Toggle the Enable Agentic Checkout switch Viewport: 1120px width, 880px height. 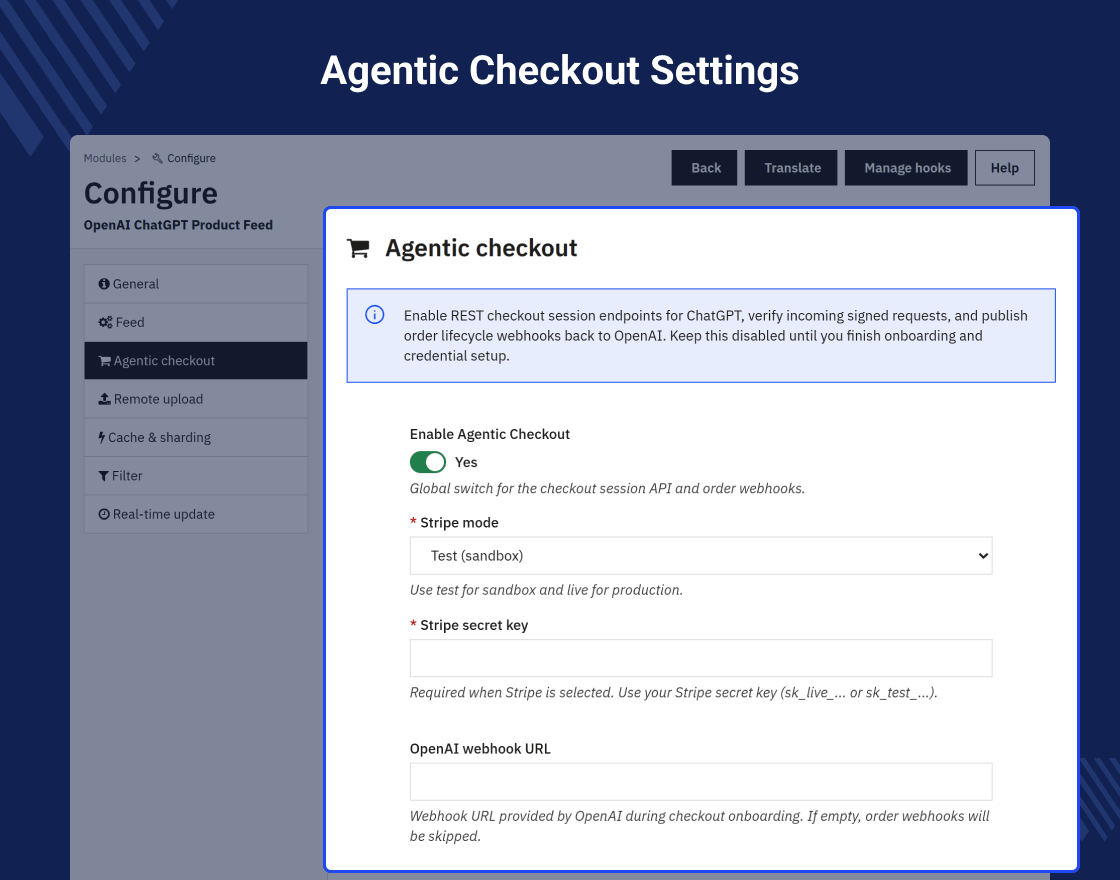428,462
